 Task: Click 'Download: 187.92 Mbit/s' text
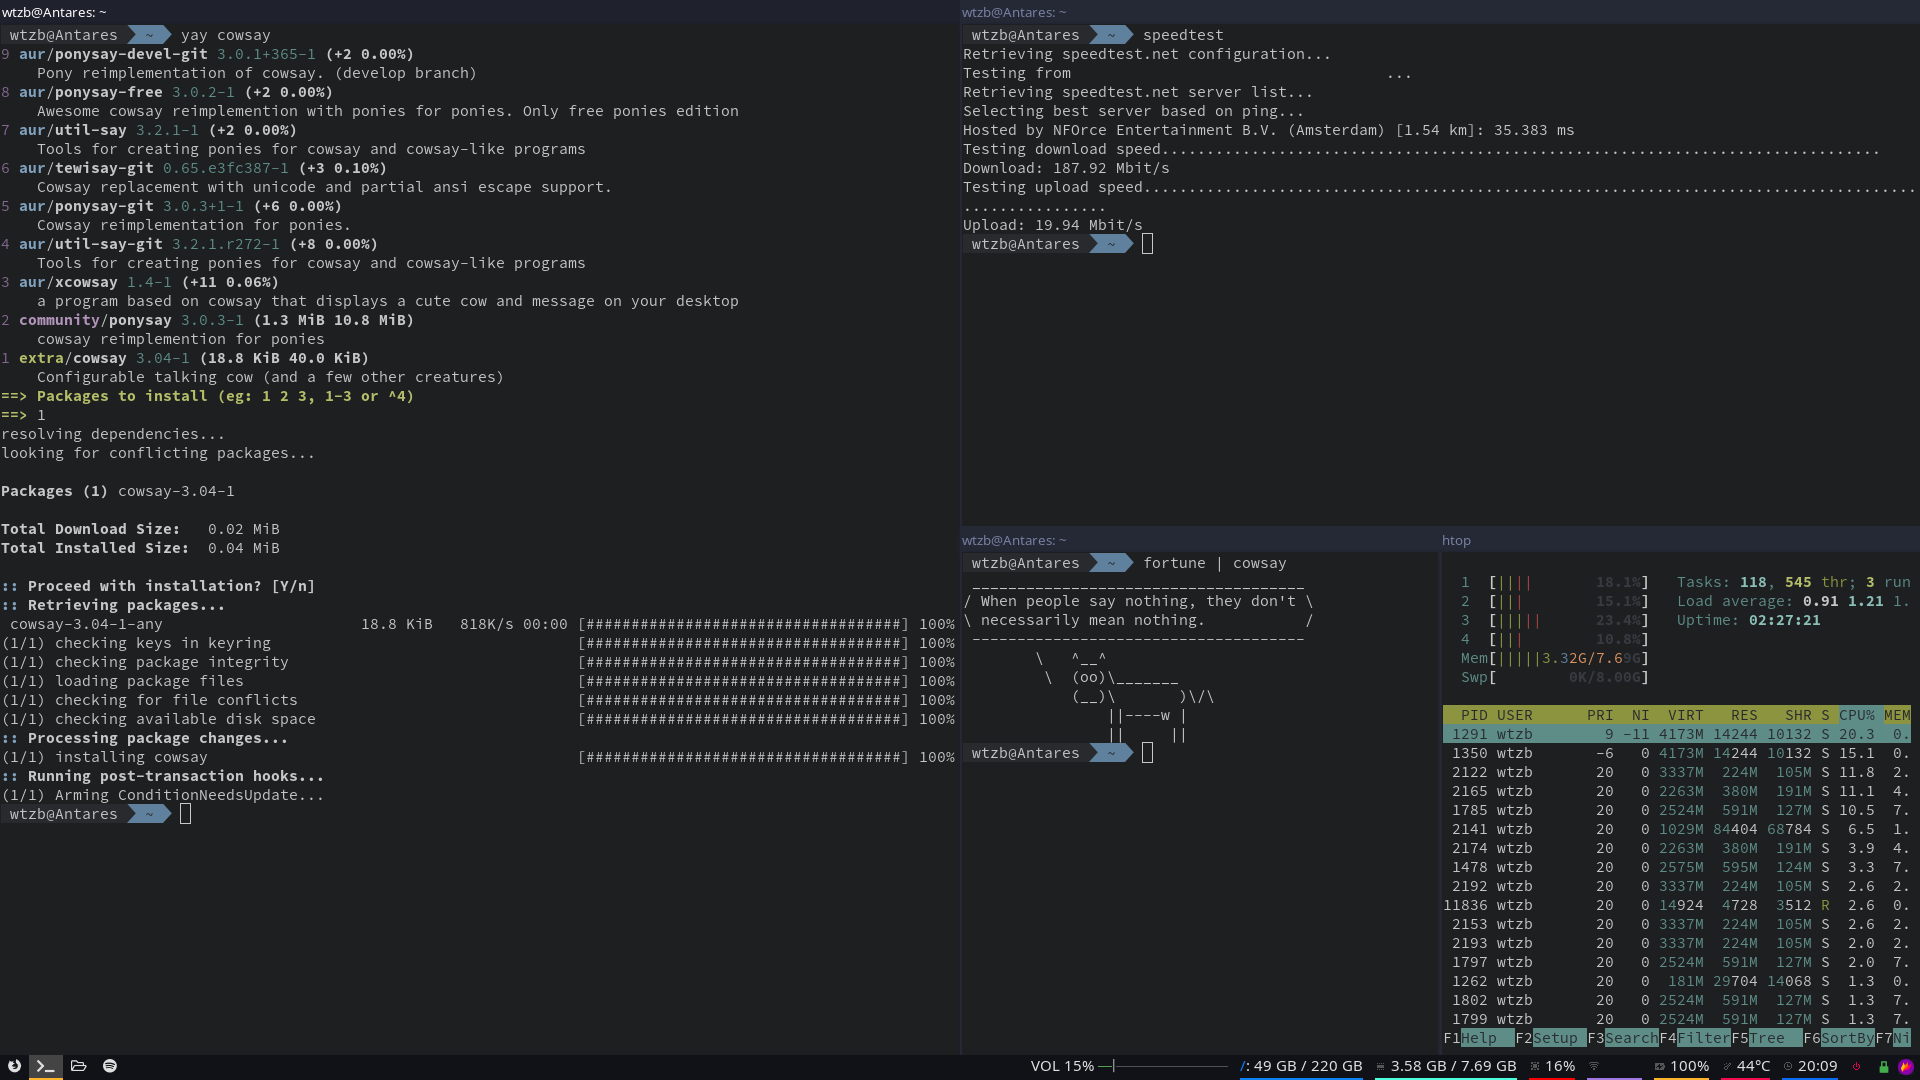[x=1066, y=168]
